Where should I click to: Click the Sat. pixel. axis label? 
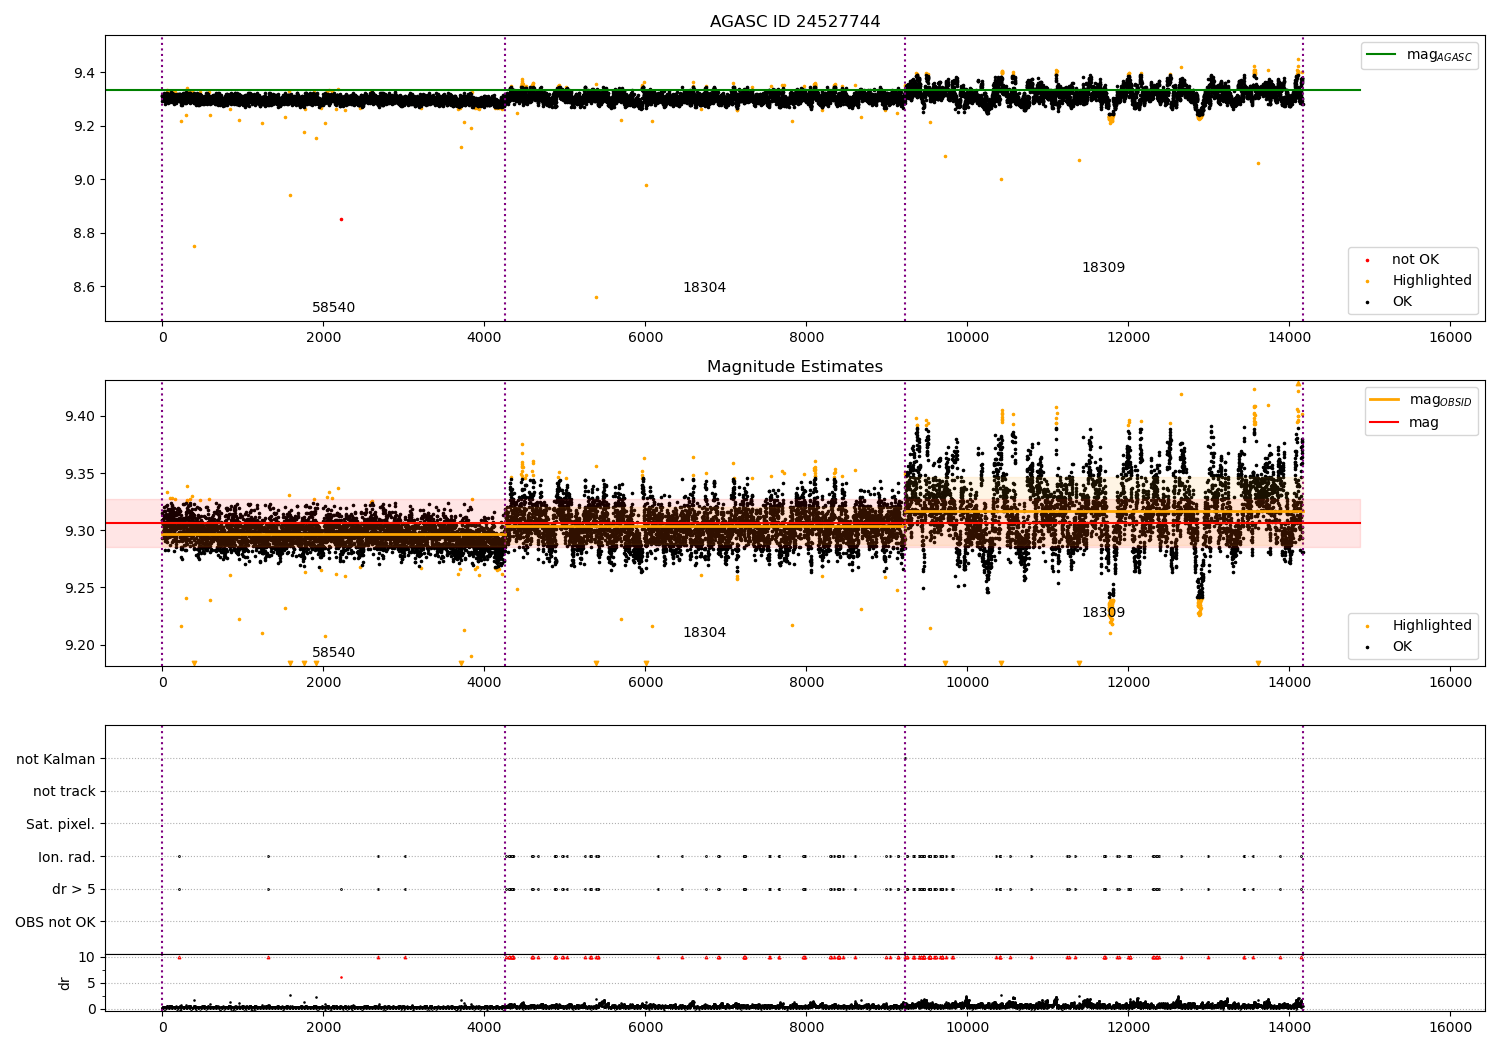coord(60,825)
